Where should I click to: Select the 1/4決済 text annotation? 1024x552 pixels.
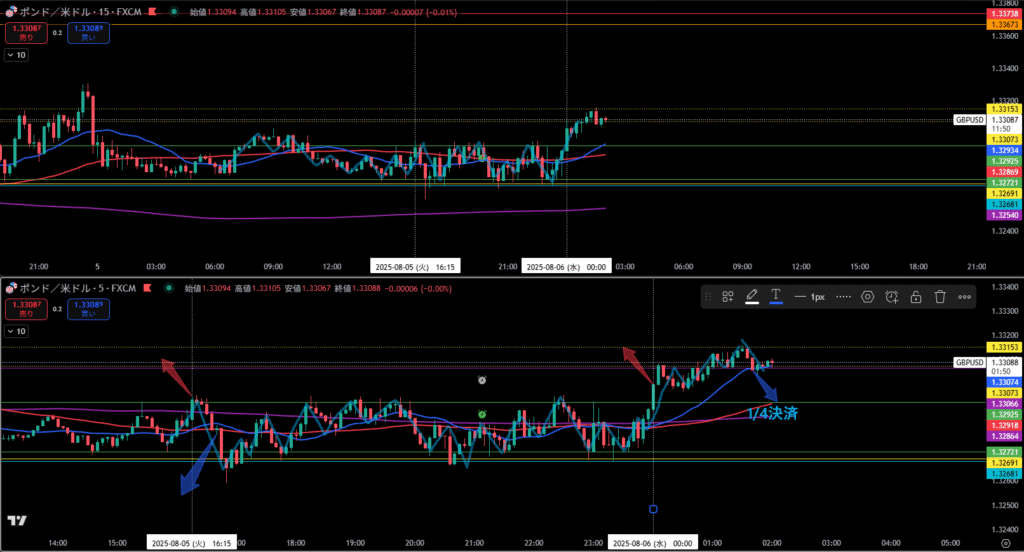773,413
